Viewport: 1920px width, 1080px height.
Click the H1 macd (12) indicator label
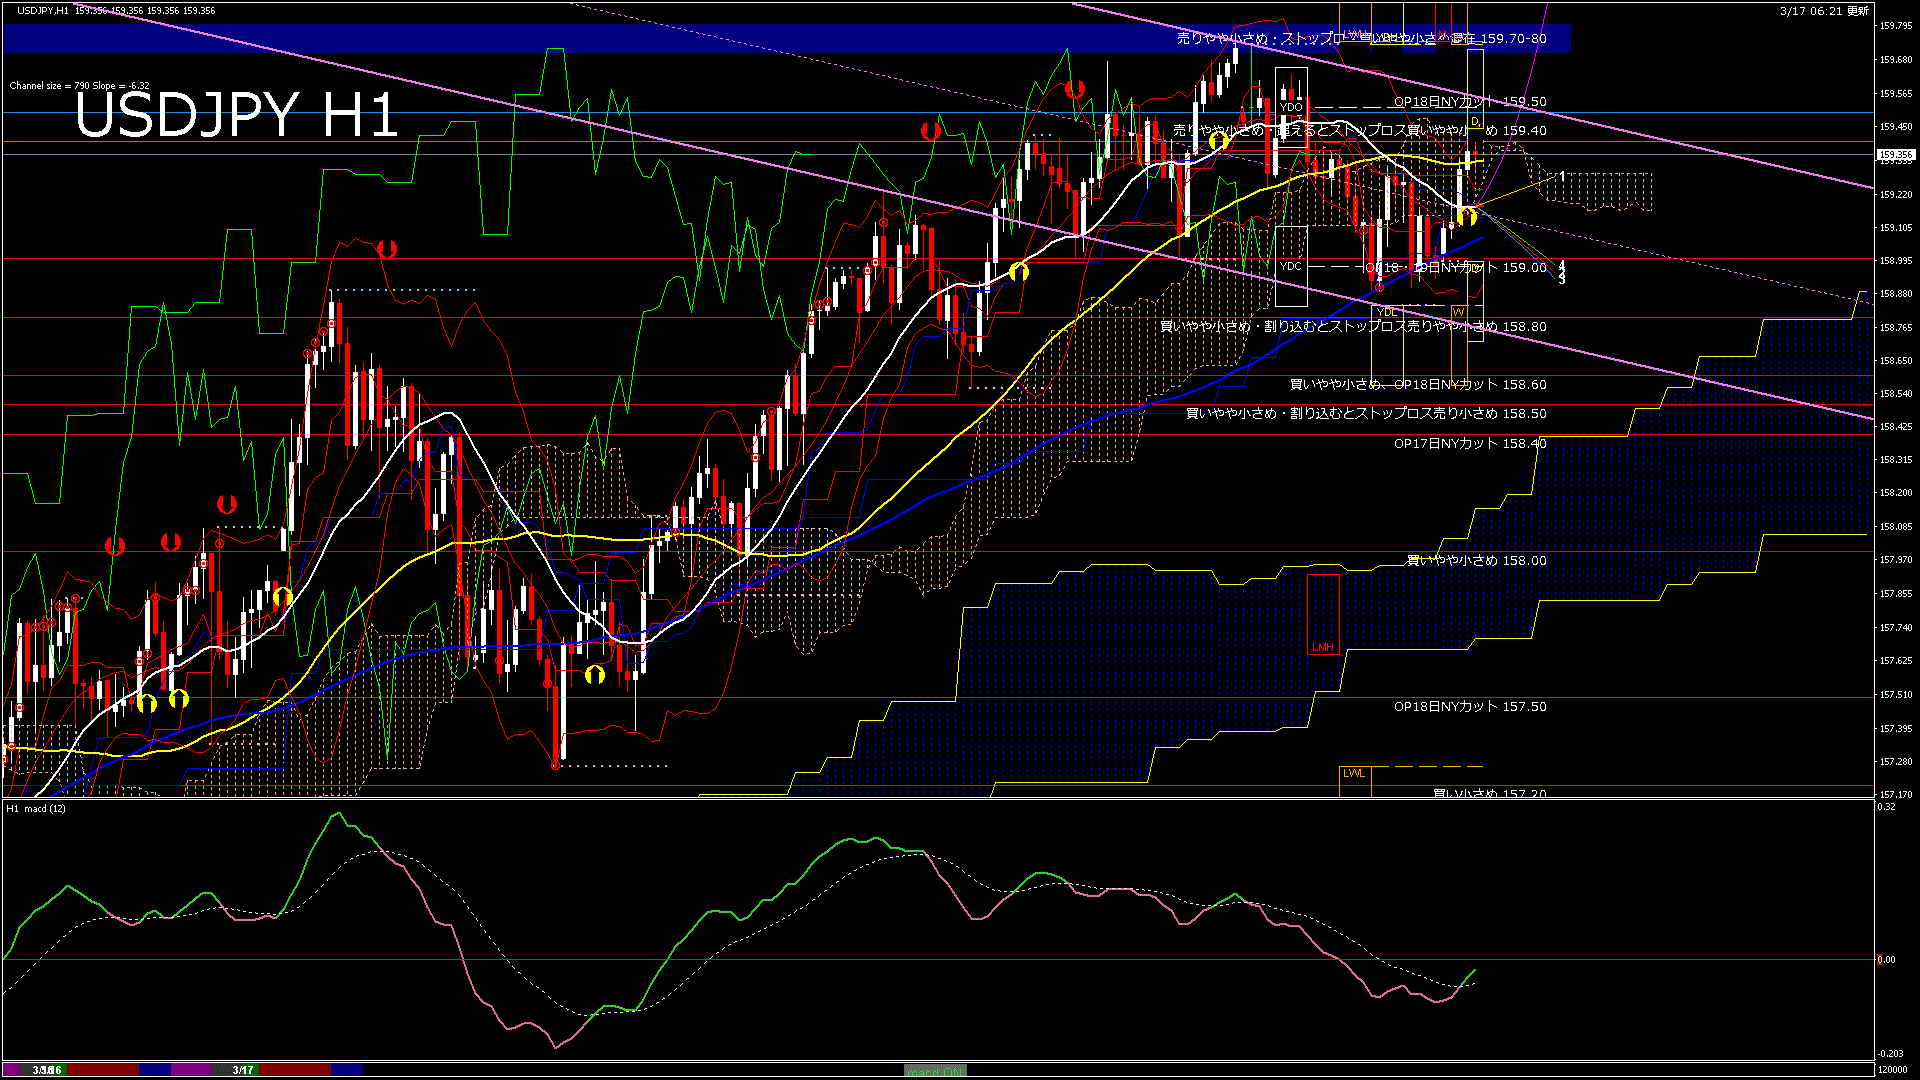(x=37, y=808)
